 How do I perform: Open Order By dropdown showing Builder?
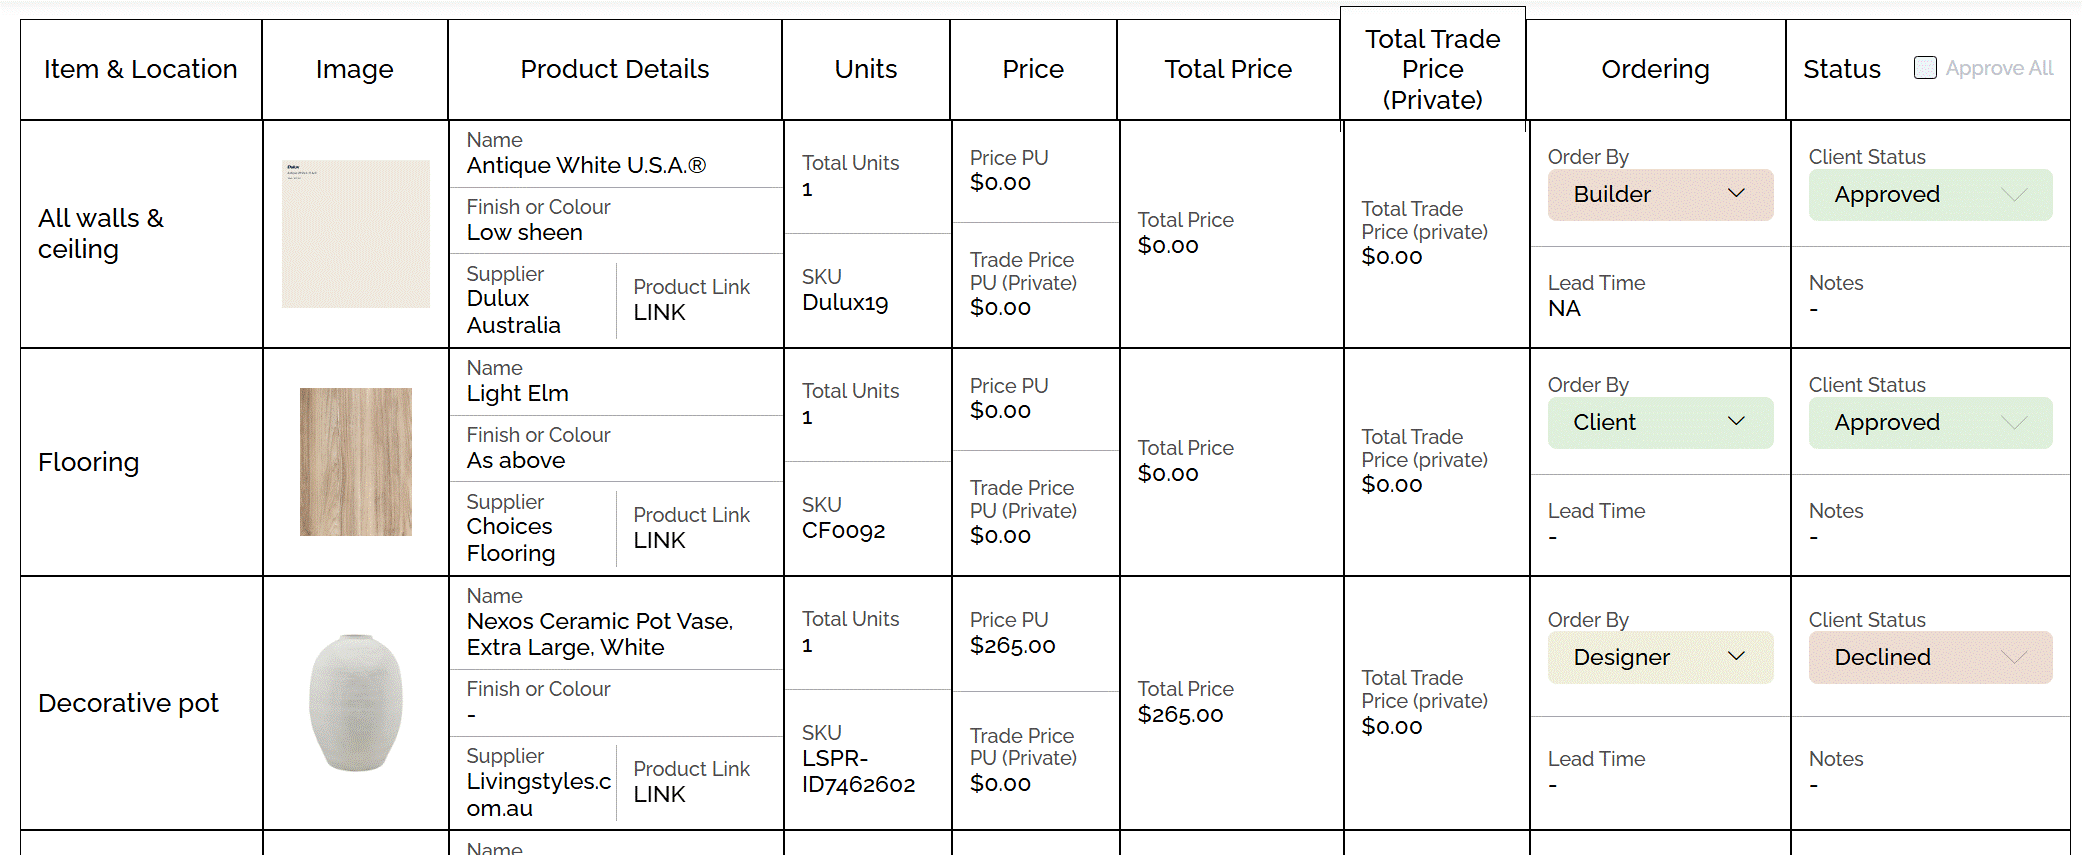pyautogui.click(x=1659, y=195)
